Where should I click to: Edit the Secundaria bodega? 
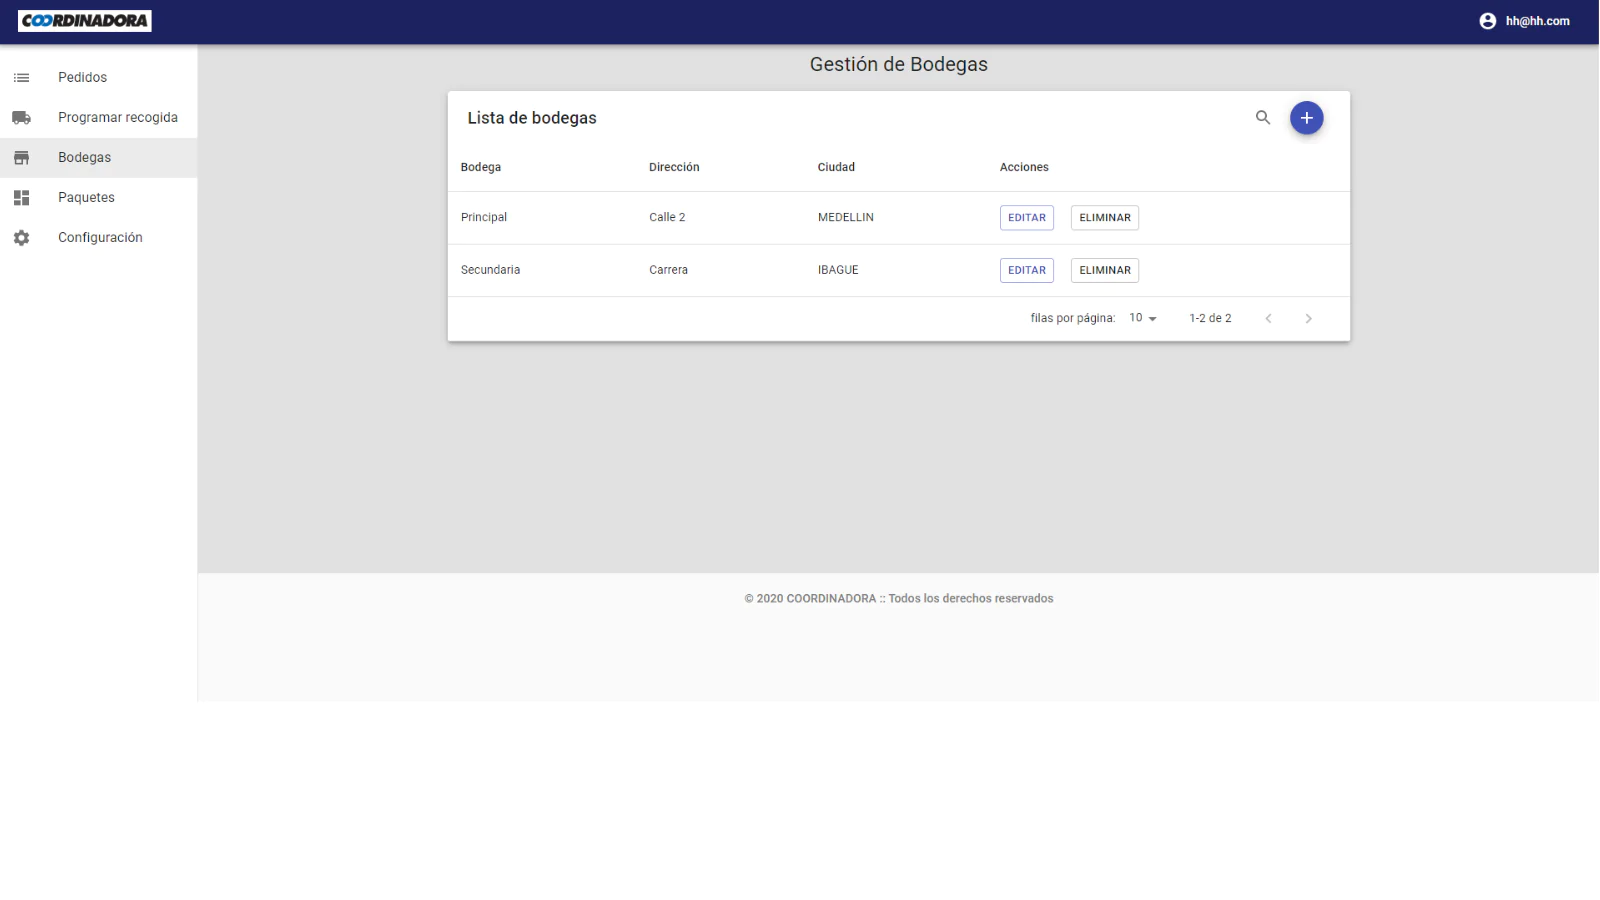1026,270
